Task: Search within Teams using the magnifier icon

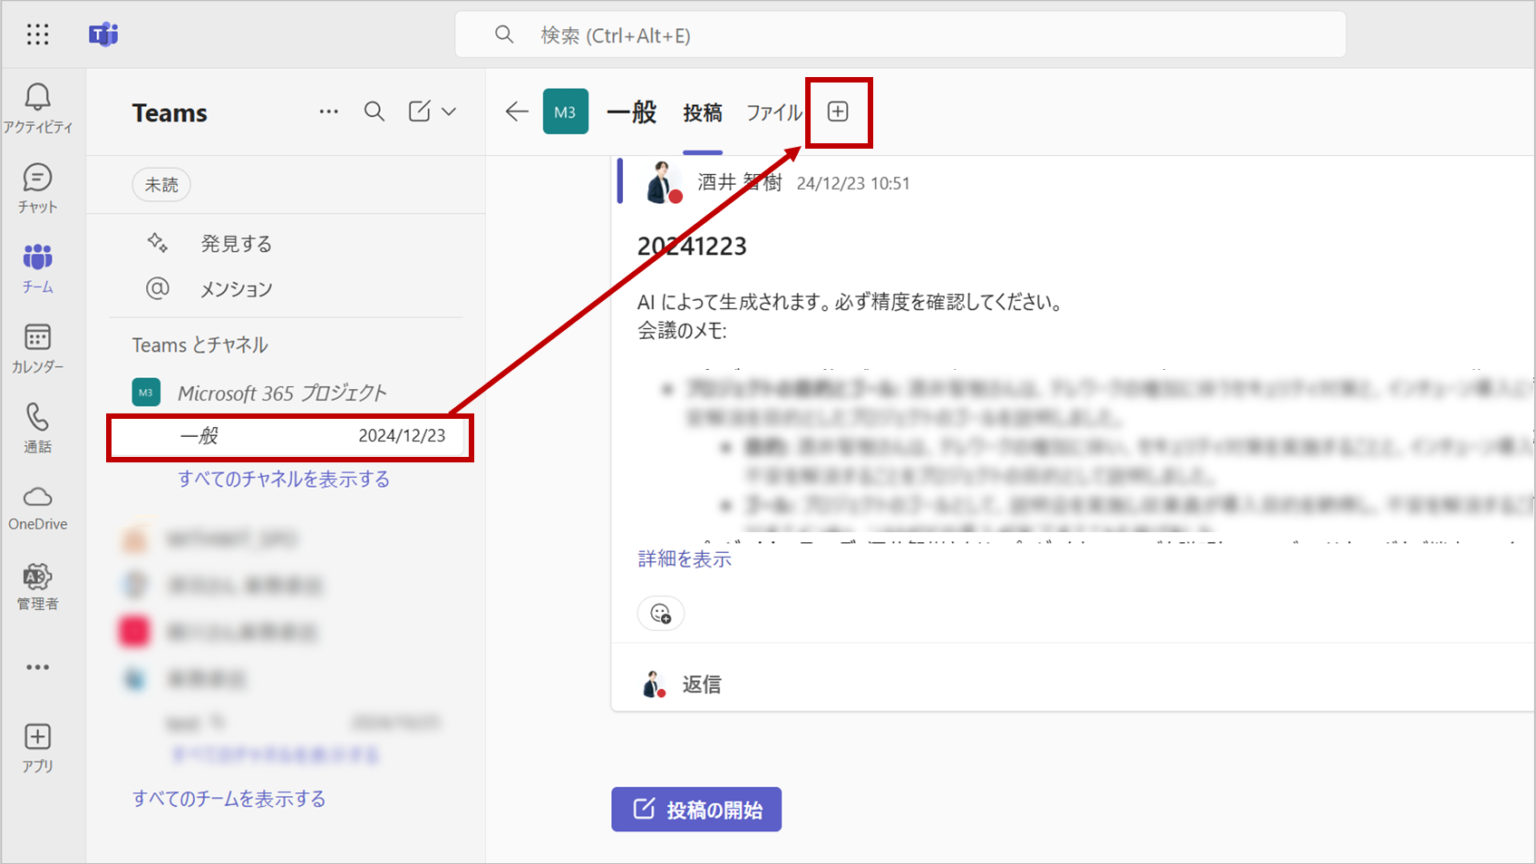Action: (374, 112)
